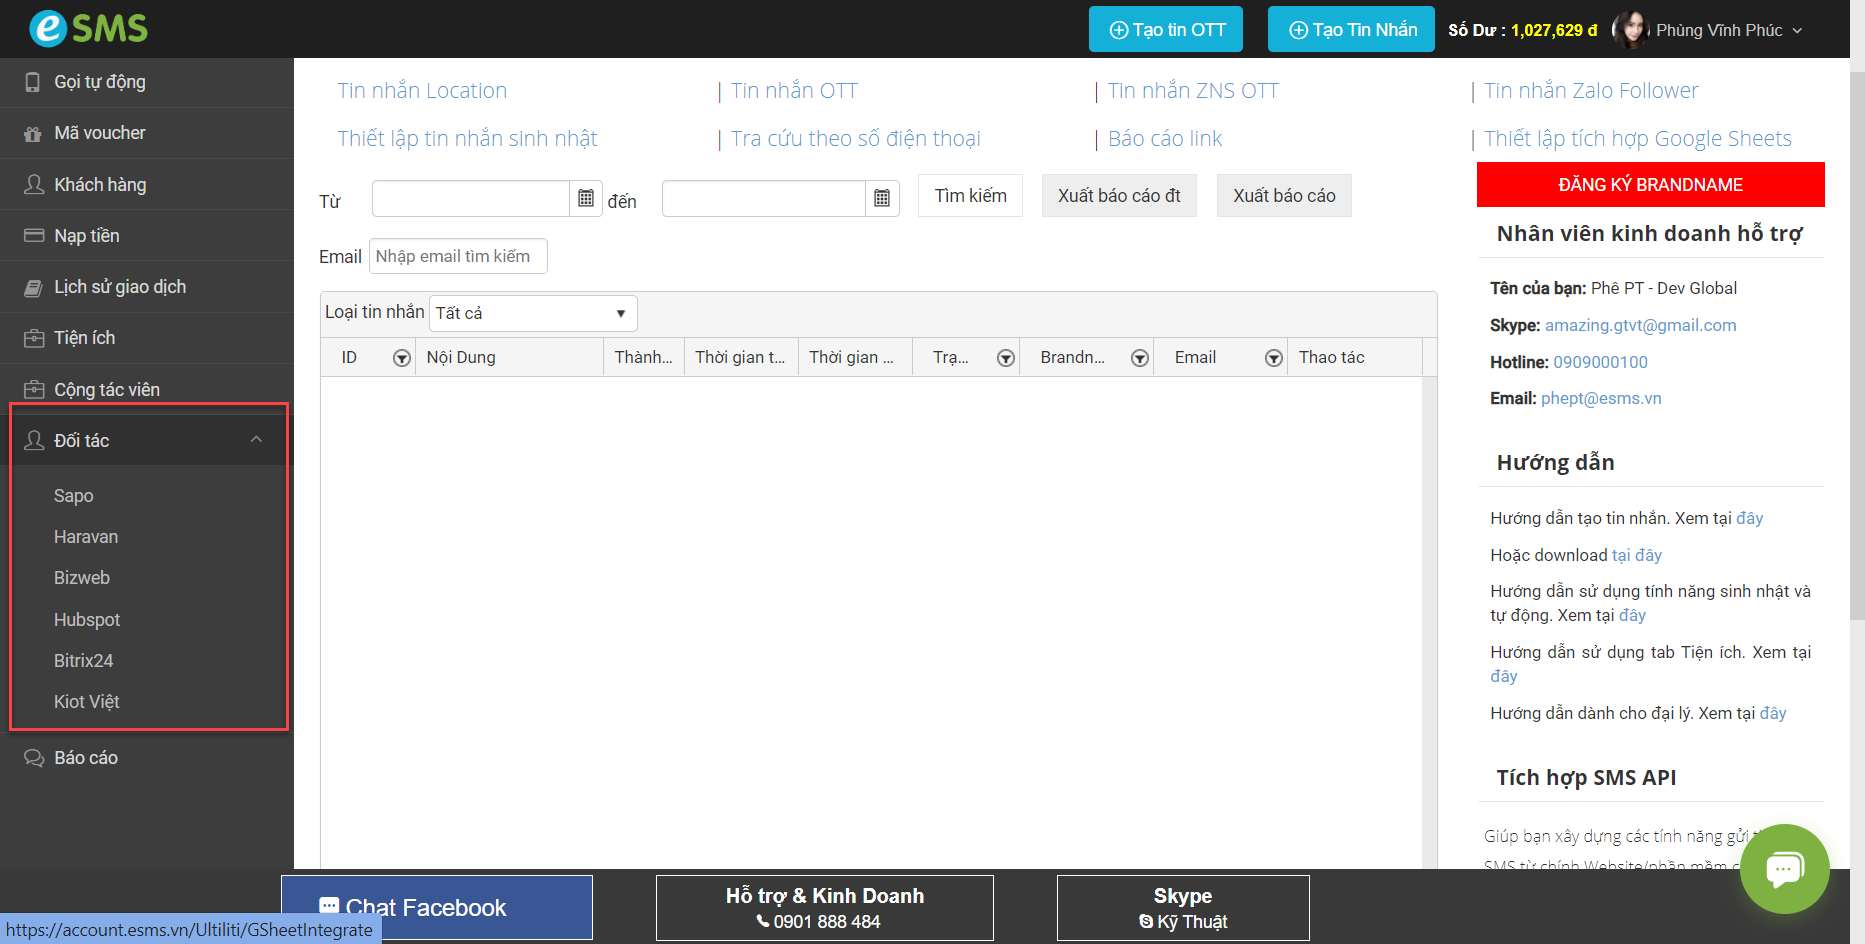Click the email search input field

point(458,256)
